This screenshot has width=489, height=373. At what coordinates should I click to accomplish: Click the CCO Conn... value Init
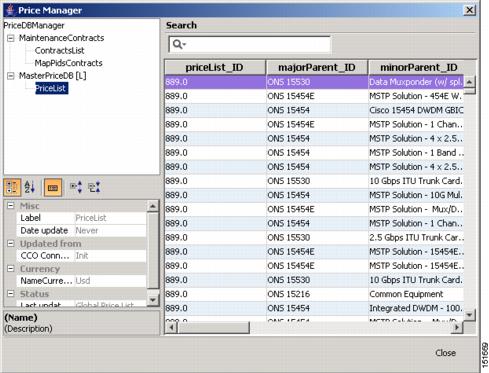[x=110, y=256]
